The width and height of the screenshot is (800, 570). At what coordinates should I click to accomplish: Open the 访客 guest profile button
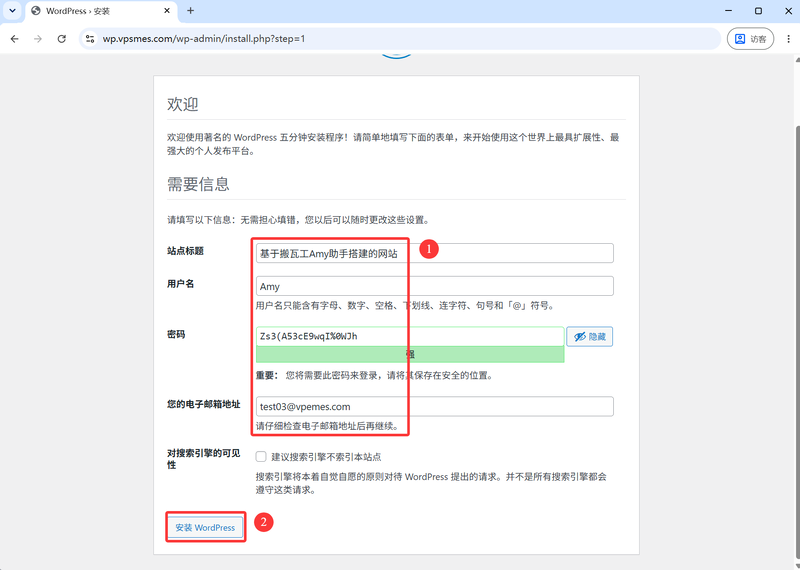click(750, 39)
